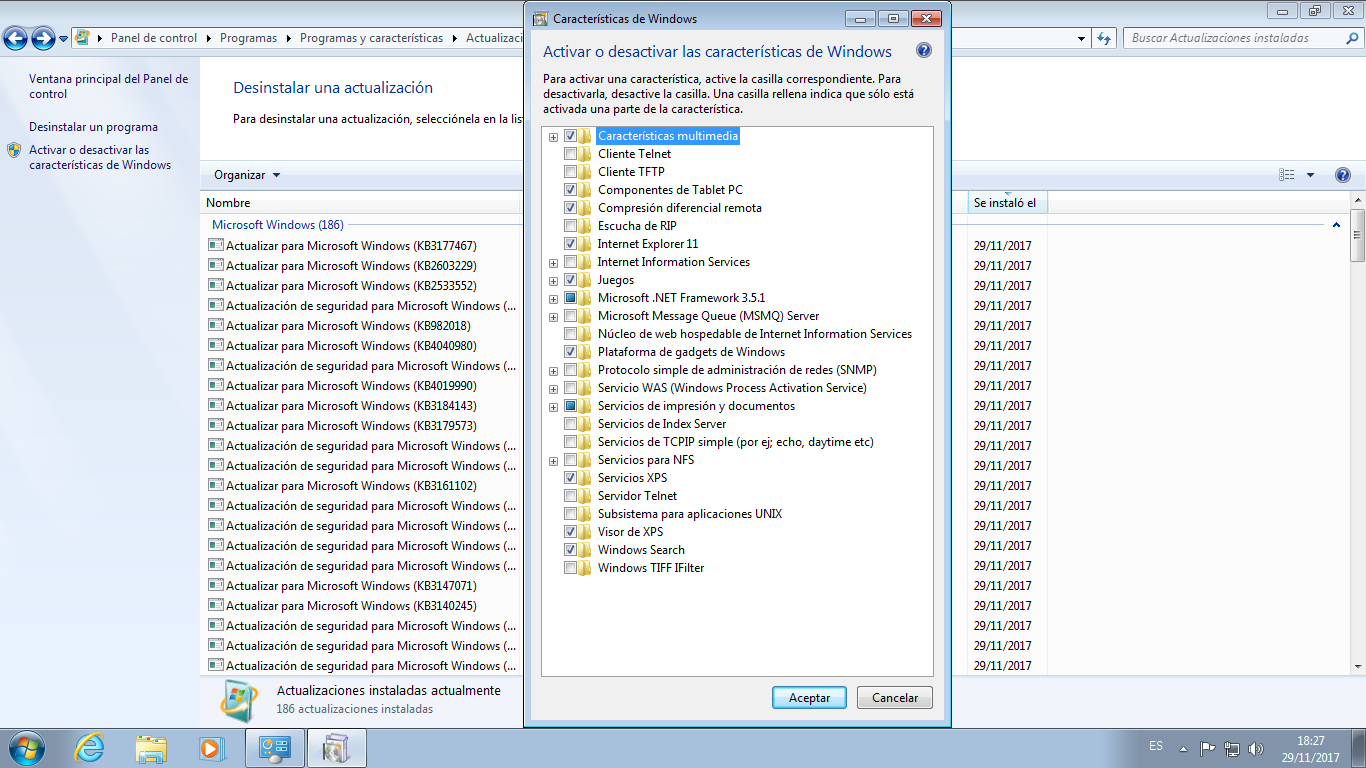Image resolution: width=1366 pixels, height=768 pixels.
Task: Expand Microsoft Message Queue (MSMQ) Server node
Action: tap(553, 317)
